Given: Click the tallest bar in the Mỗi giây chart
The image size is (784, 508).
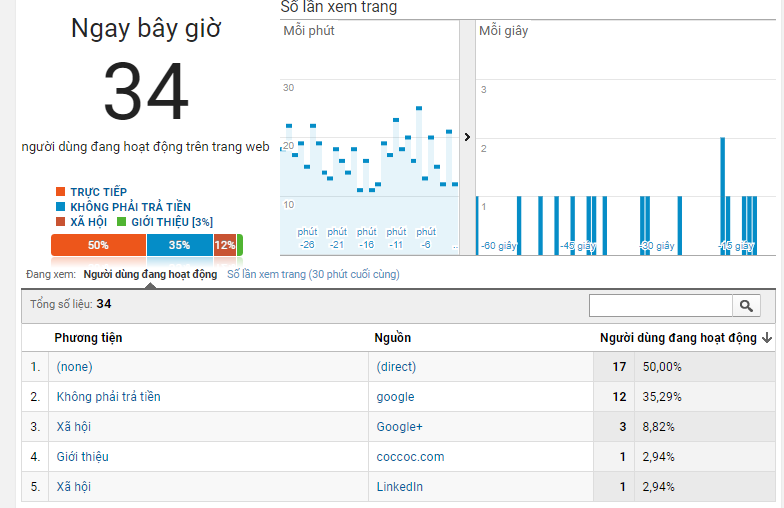Looking at the screenshot, I should point(722,196).
